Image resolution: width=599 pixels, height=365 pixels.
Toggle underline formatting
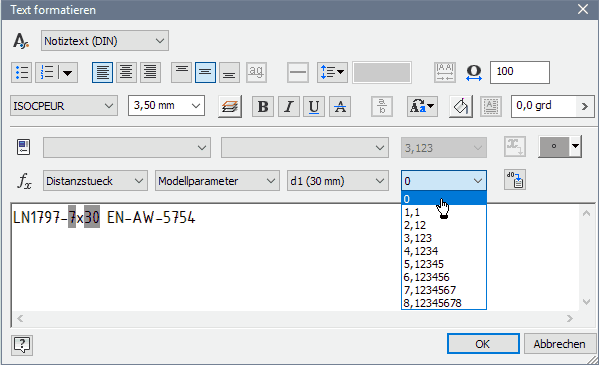tap(314, 106)
